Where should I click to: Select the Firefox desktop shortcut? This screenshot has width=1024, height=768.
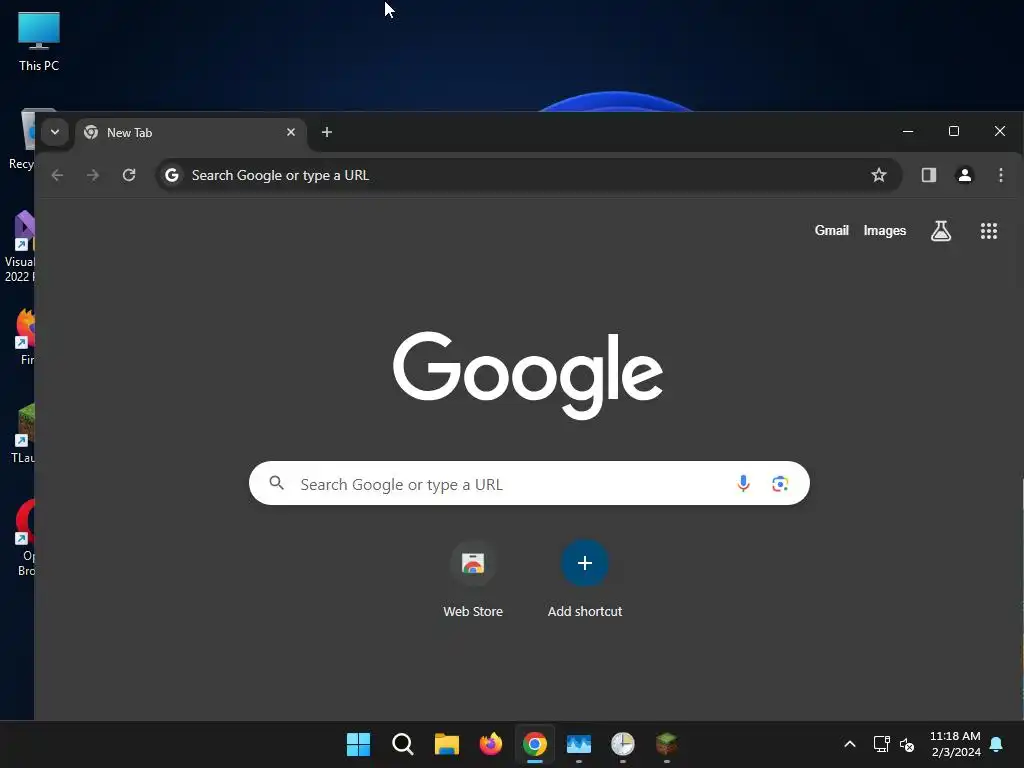pos(25,337)
